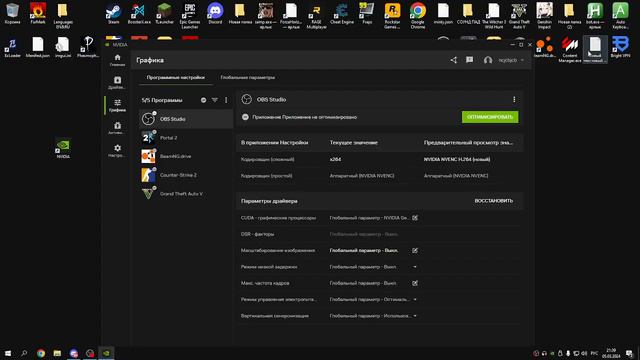Open Recycle Bin (Корзина) desktop icon
This screenshot has height=360, width=640.
click(12, 14)
